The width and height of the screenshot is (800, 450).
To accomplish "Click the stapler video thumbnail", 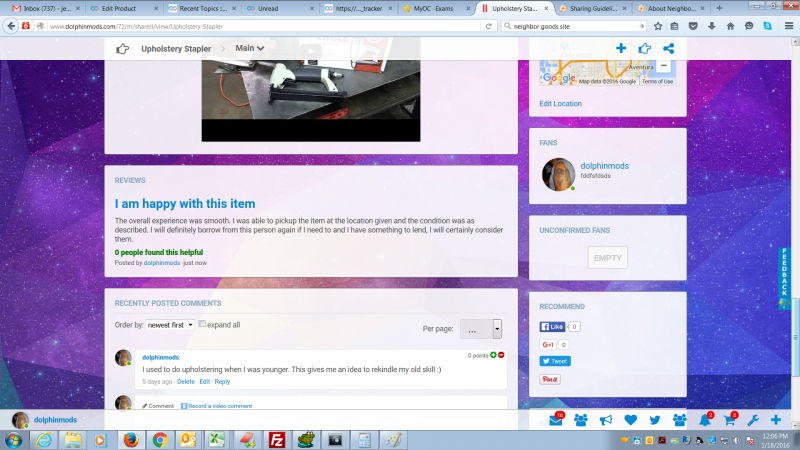I will [311, 89].
